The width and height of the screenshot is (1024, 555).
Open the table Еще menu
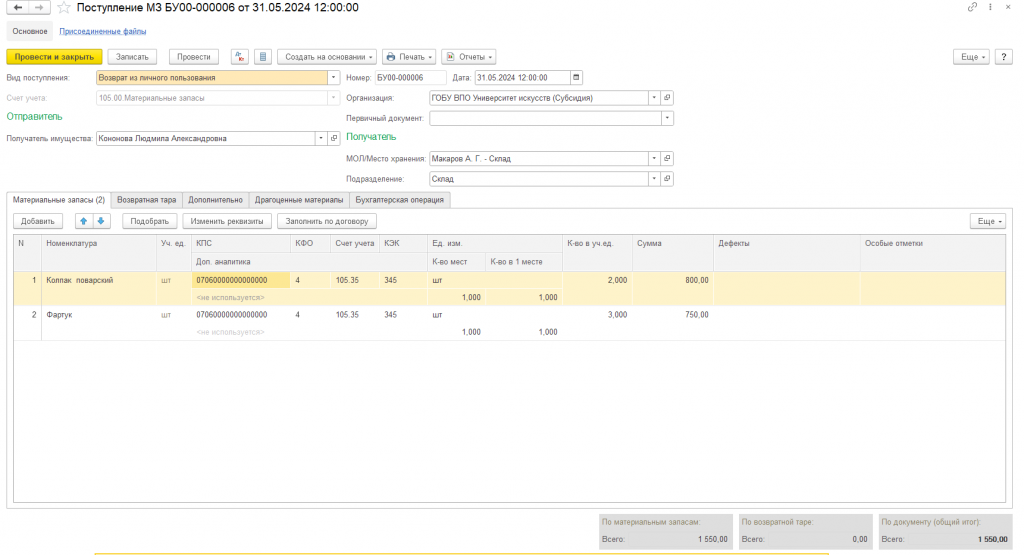pos(987,221)
